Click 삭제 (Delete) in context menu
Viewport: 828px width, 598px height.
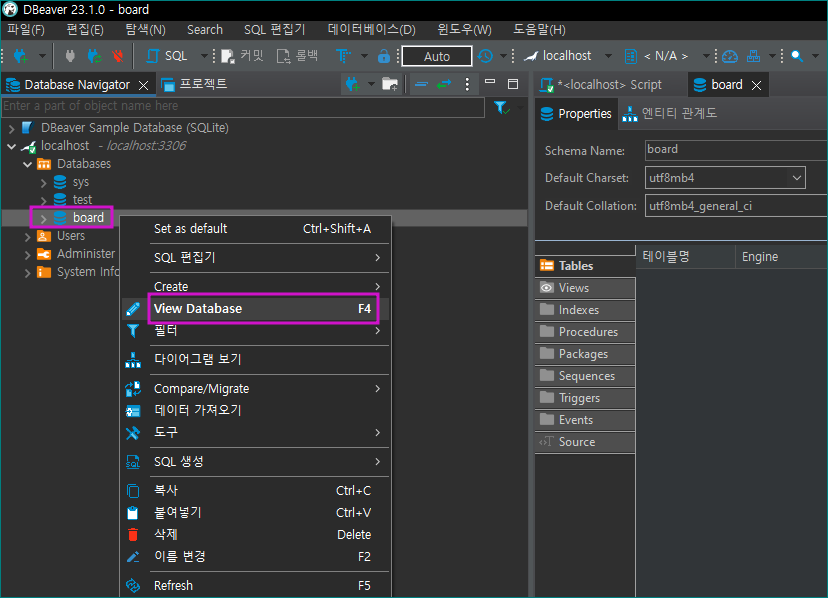256,535
